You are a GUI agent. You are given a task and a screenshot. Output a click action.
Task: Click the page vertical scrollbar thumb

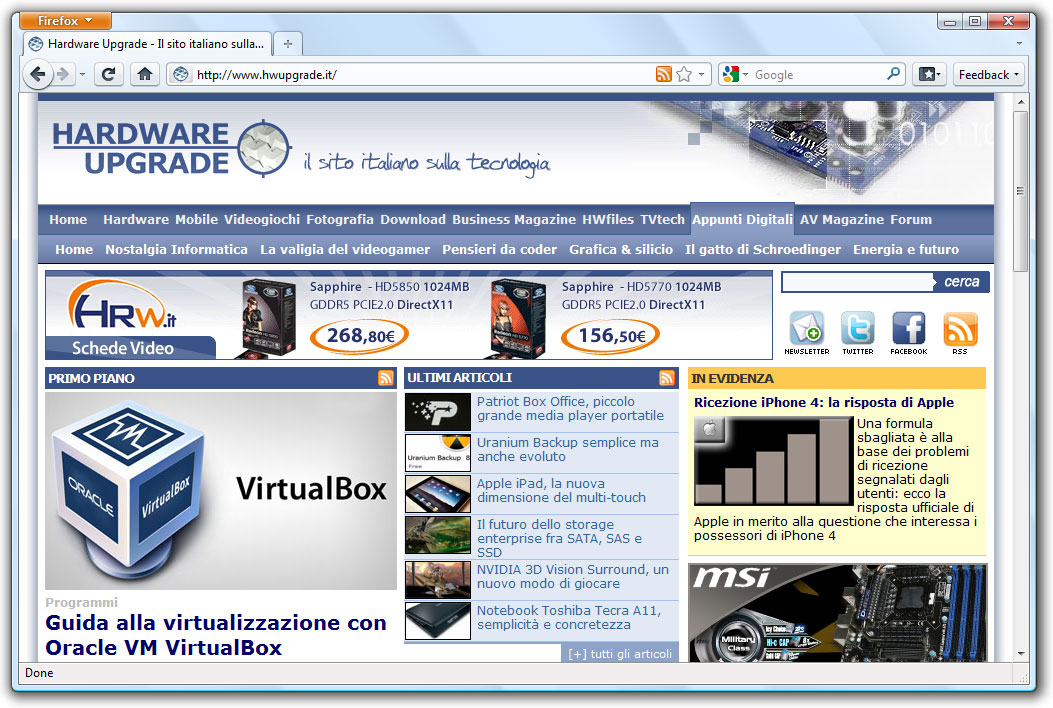tap(1020, 191)
